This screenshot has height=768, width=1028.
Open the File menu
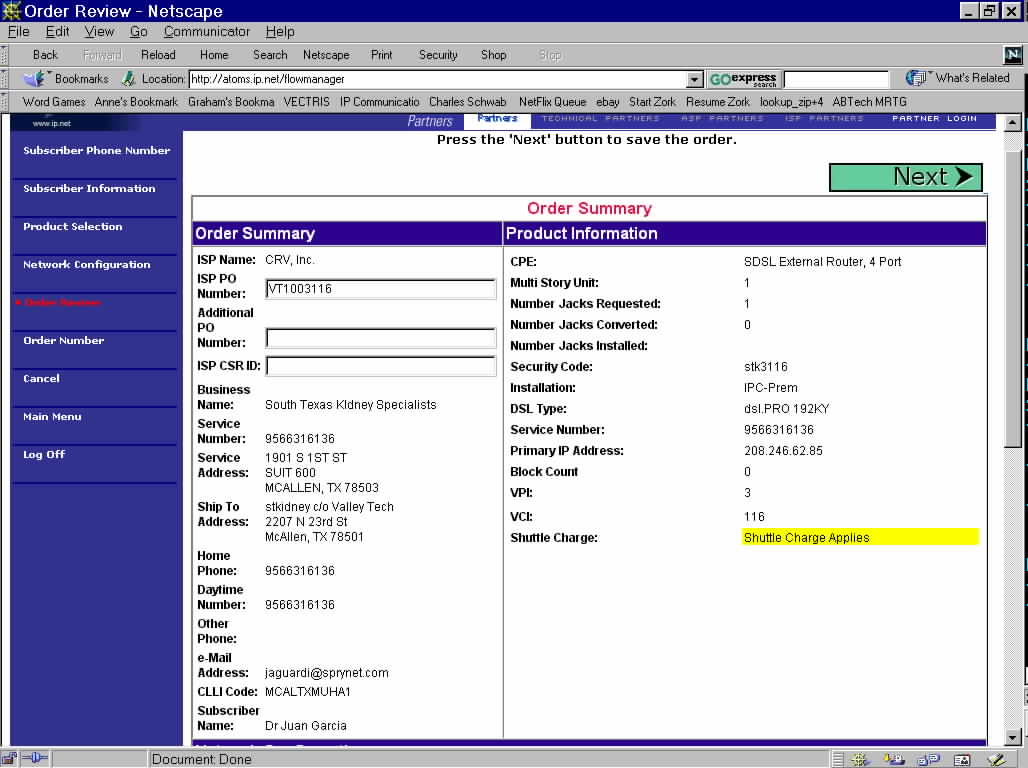pos(18,31)
